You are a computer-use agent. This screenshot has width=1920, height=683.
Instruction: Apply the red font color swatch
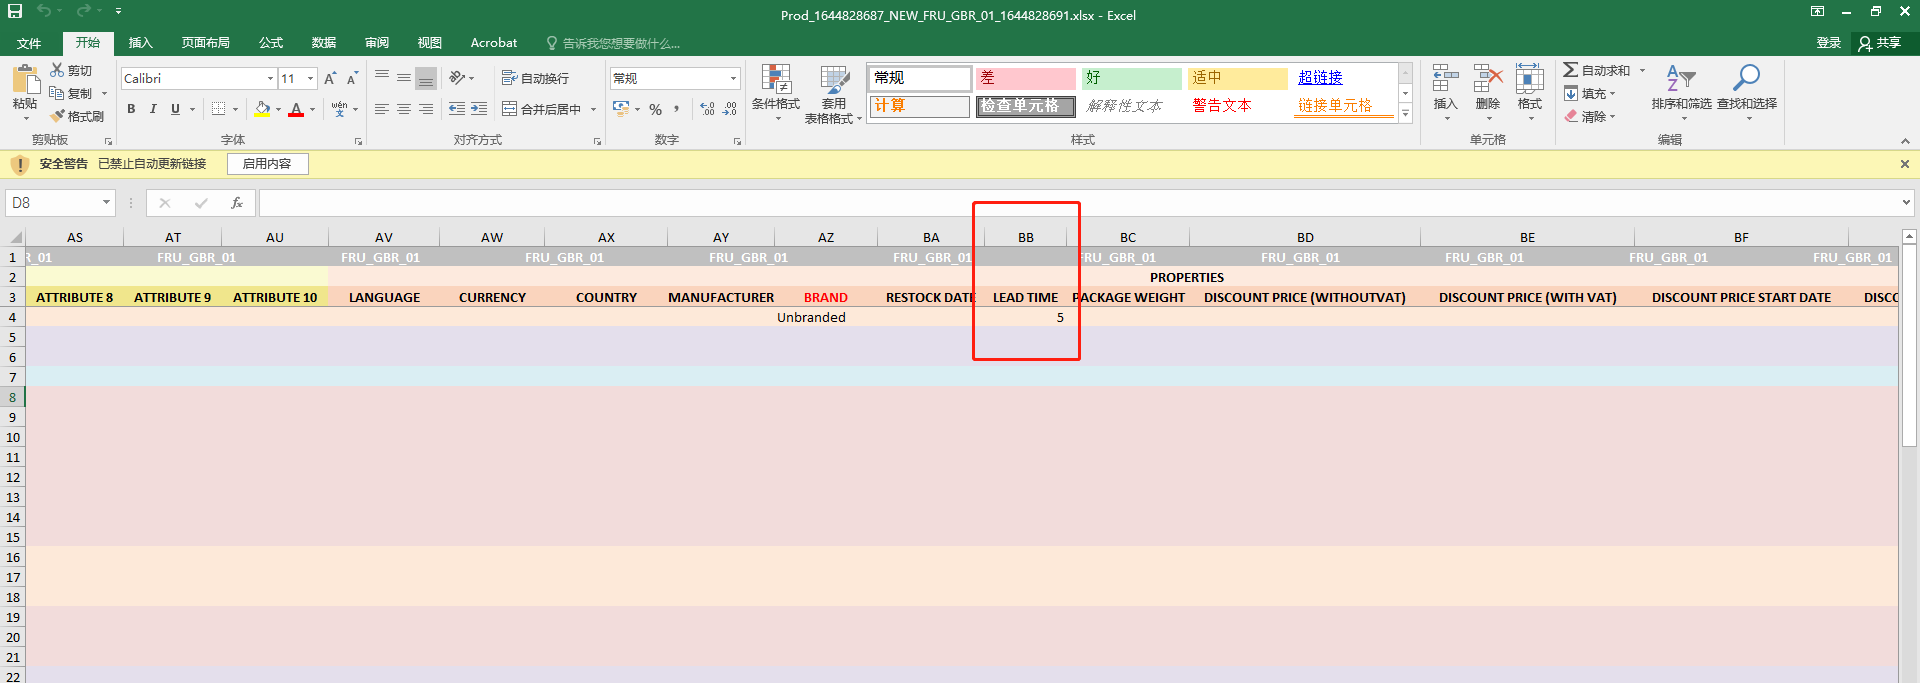tap(296, 109)
